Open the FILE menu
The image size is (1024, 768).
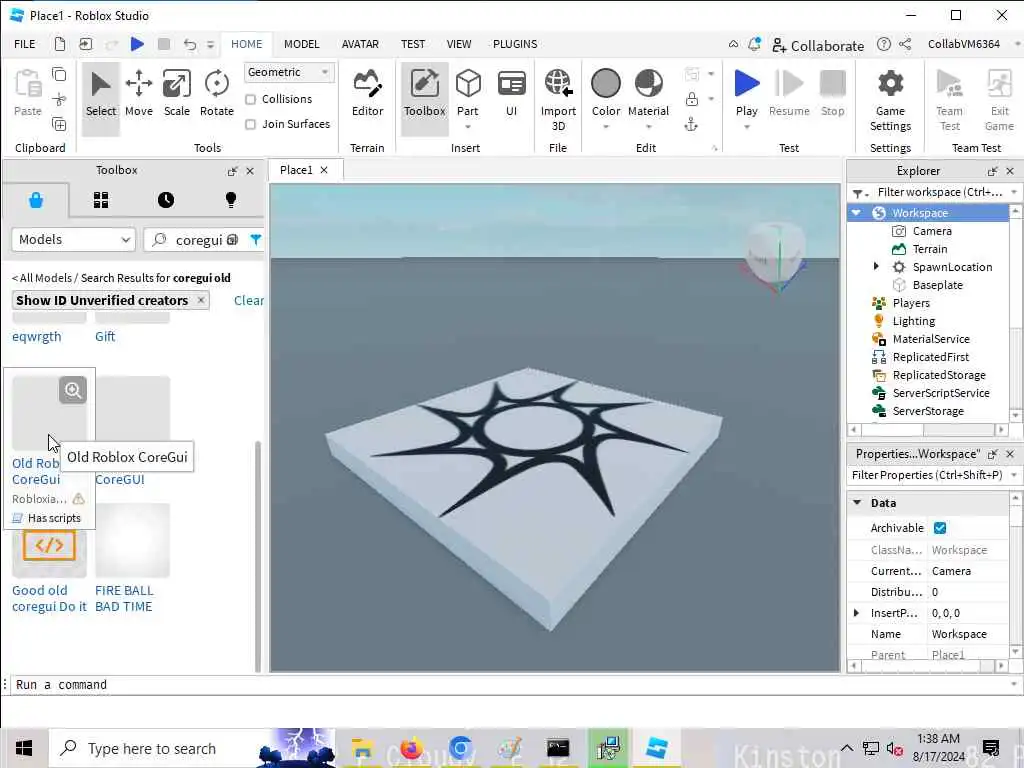coord(25,44)
